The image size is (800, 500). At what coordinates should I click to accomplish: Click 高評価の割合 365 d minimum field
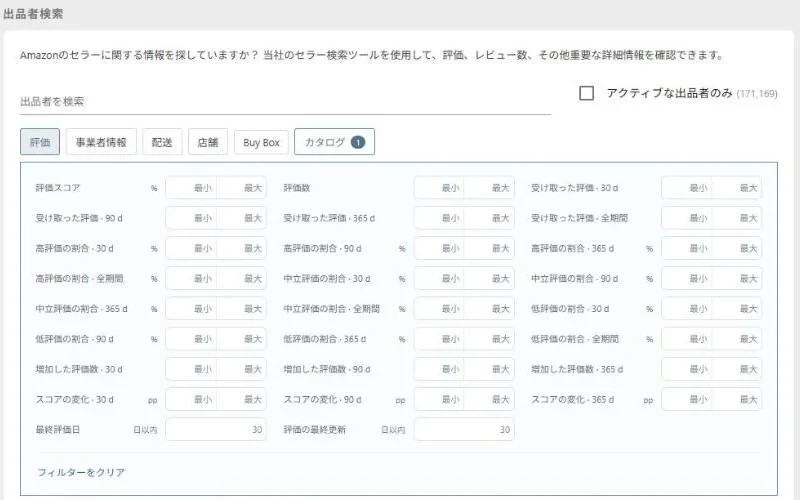(687, 248)
